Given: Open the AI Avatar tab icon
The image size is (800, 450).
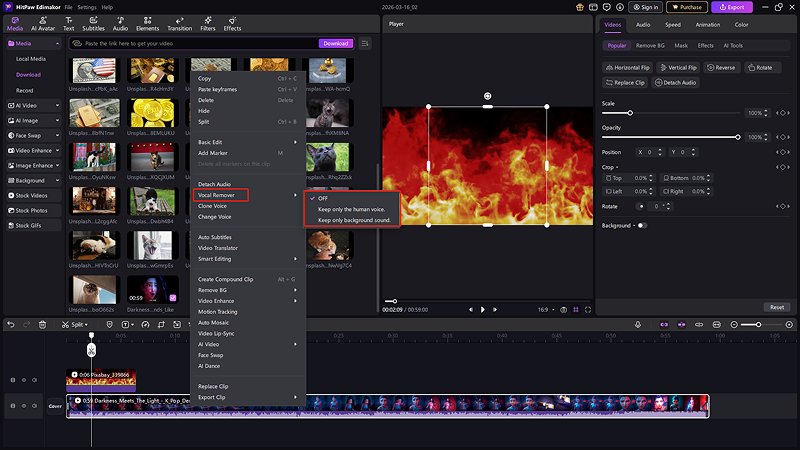Looking at the screenshot, I should click(x=41, y=22).
